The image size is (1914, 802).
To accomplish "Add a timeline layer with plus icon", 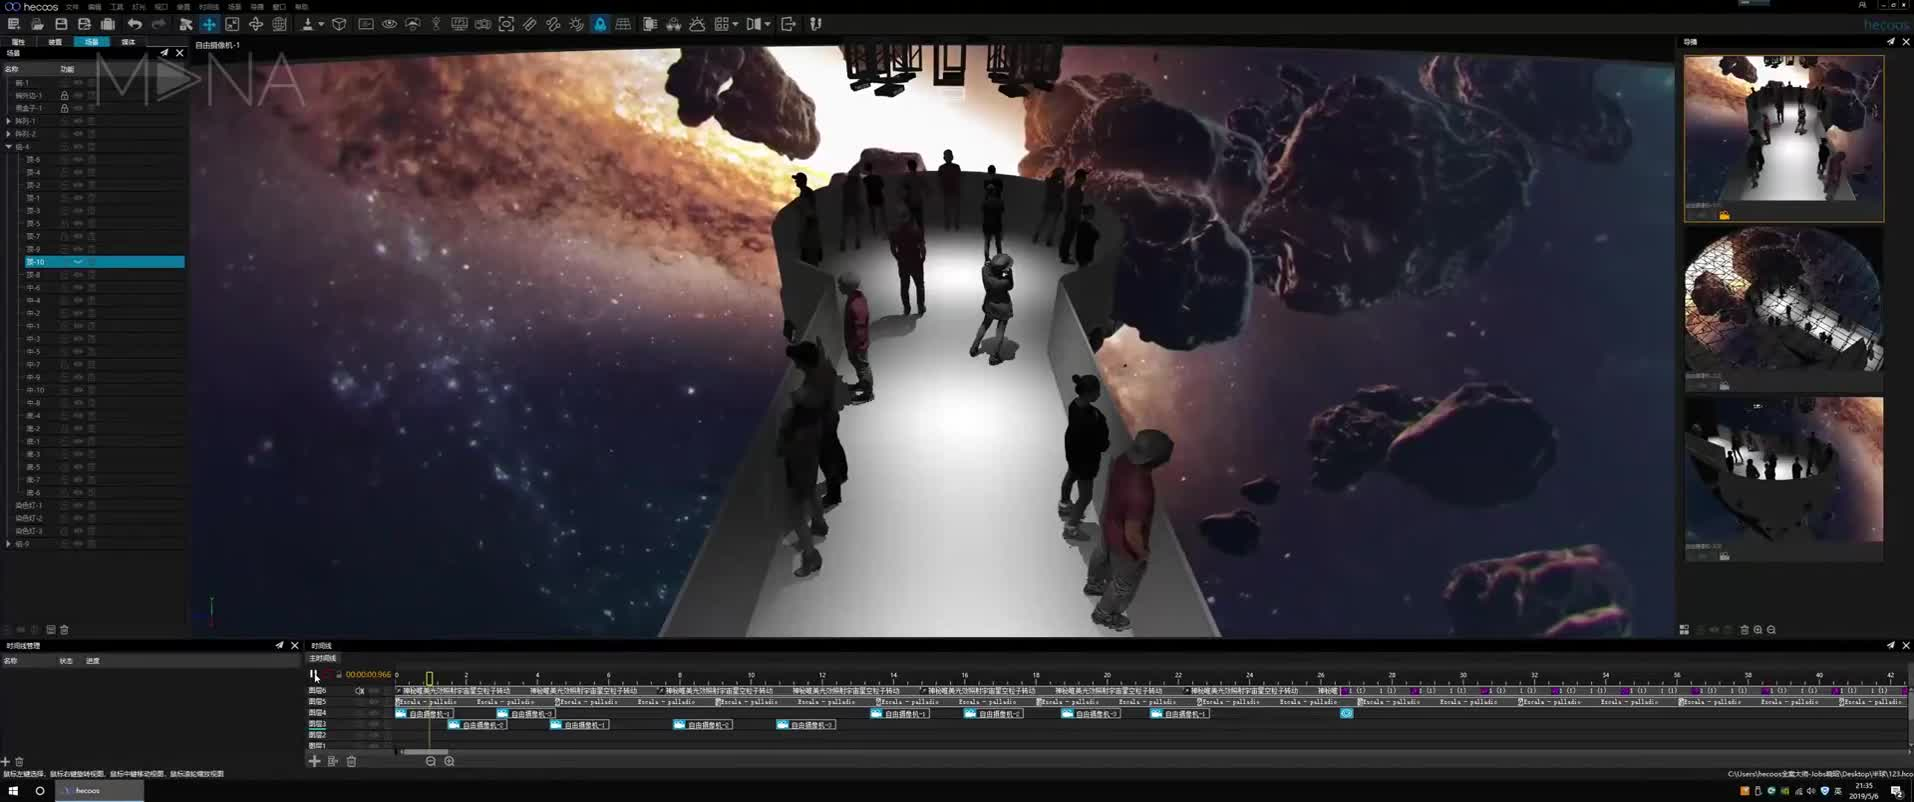I will click(314, 761).
